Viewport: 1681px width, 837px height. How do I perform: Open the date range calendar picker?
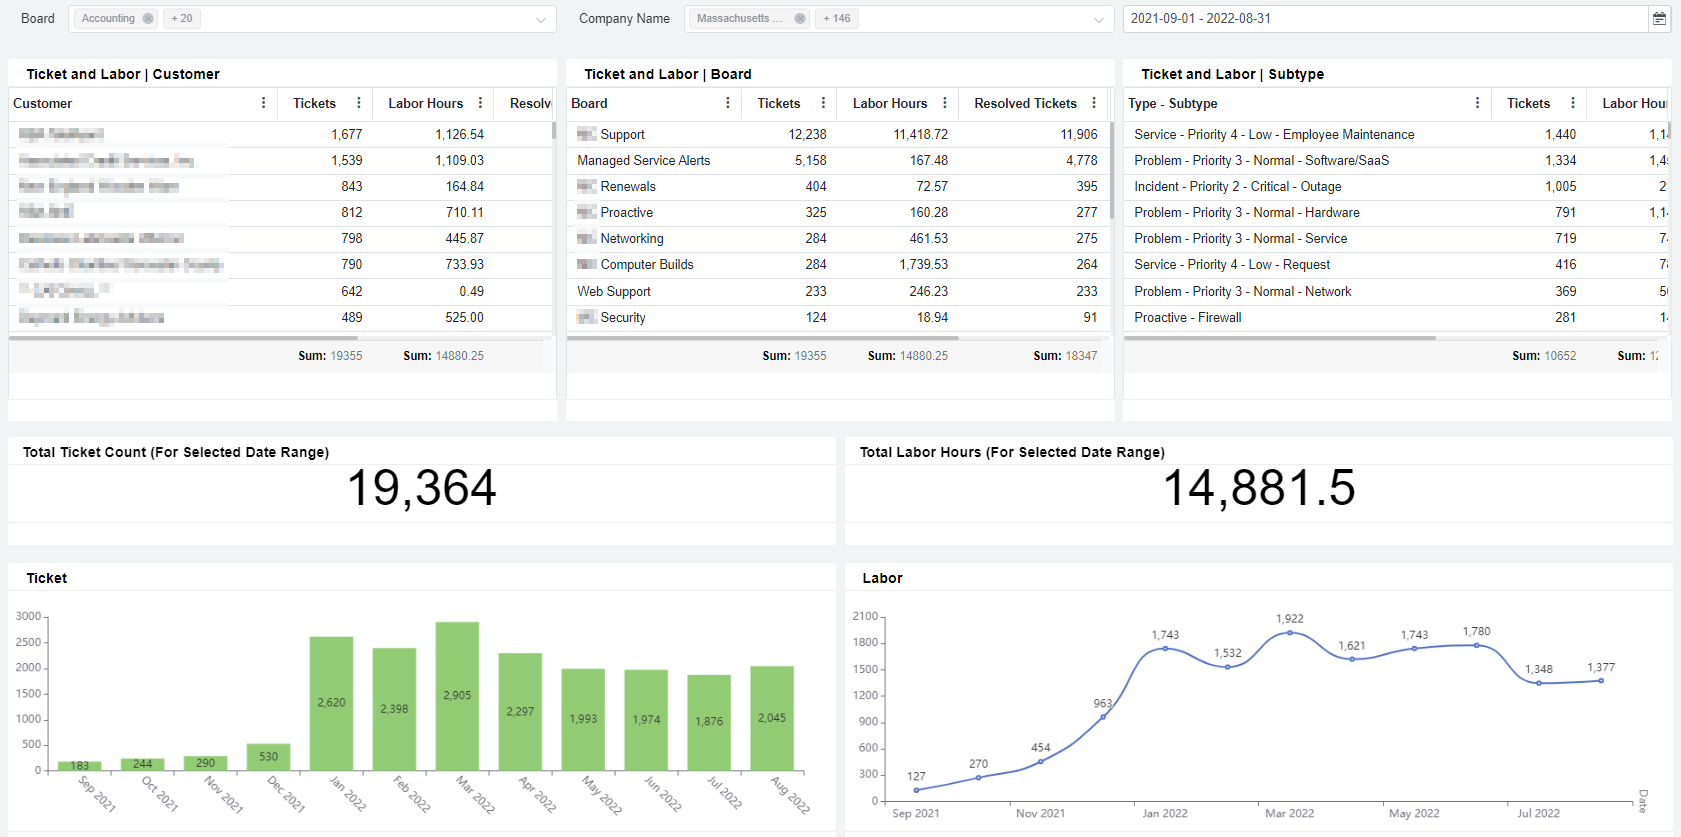[1659, 19]
